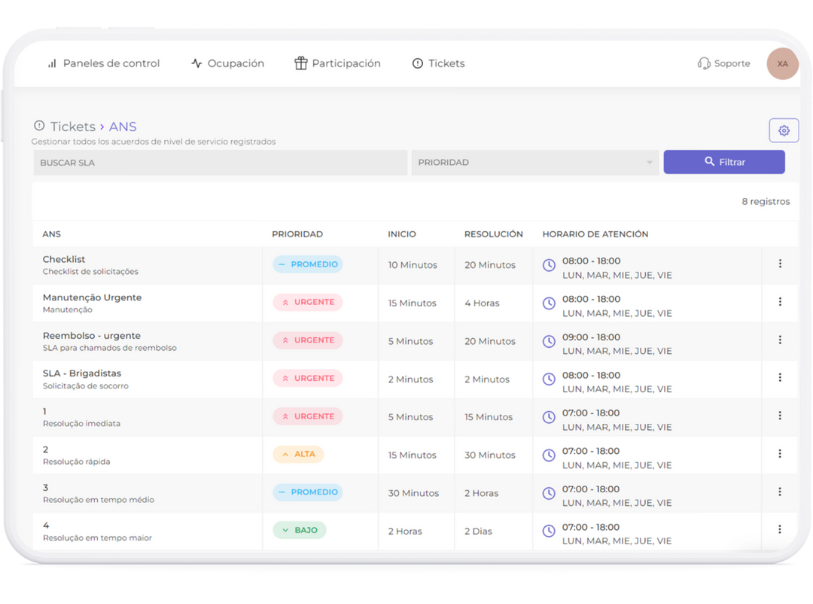The width and height of the screenshot is (813, 604).
Task: Click the Participación icon in the navbar
Action: 299,62
